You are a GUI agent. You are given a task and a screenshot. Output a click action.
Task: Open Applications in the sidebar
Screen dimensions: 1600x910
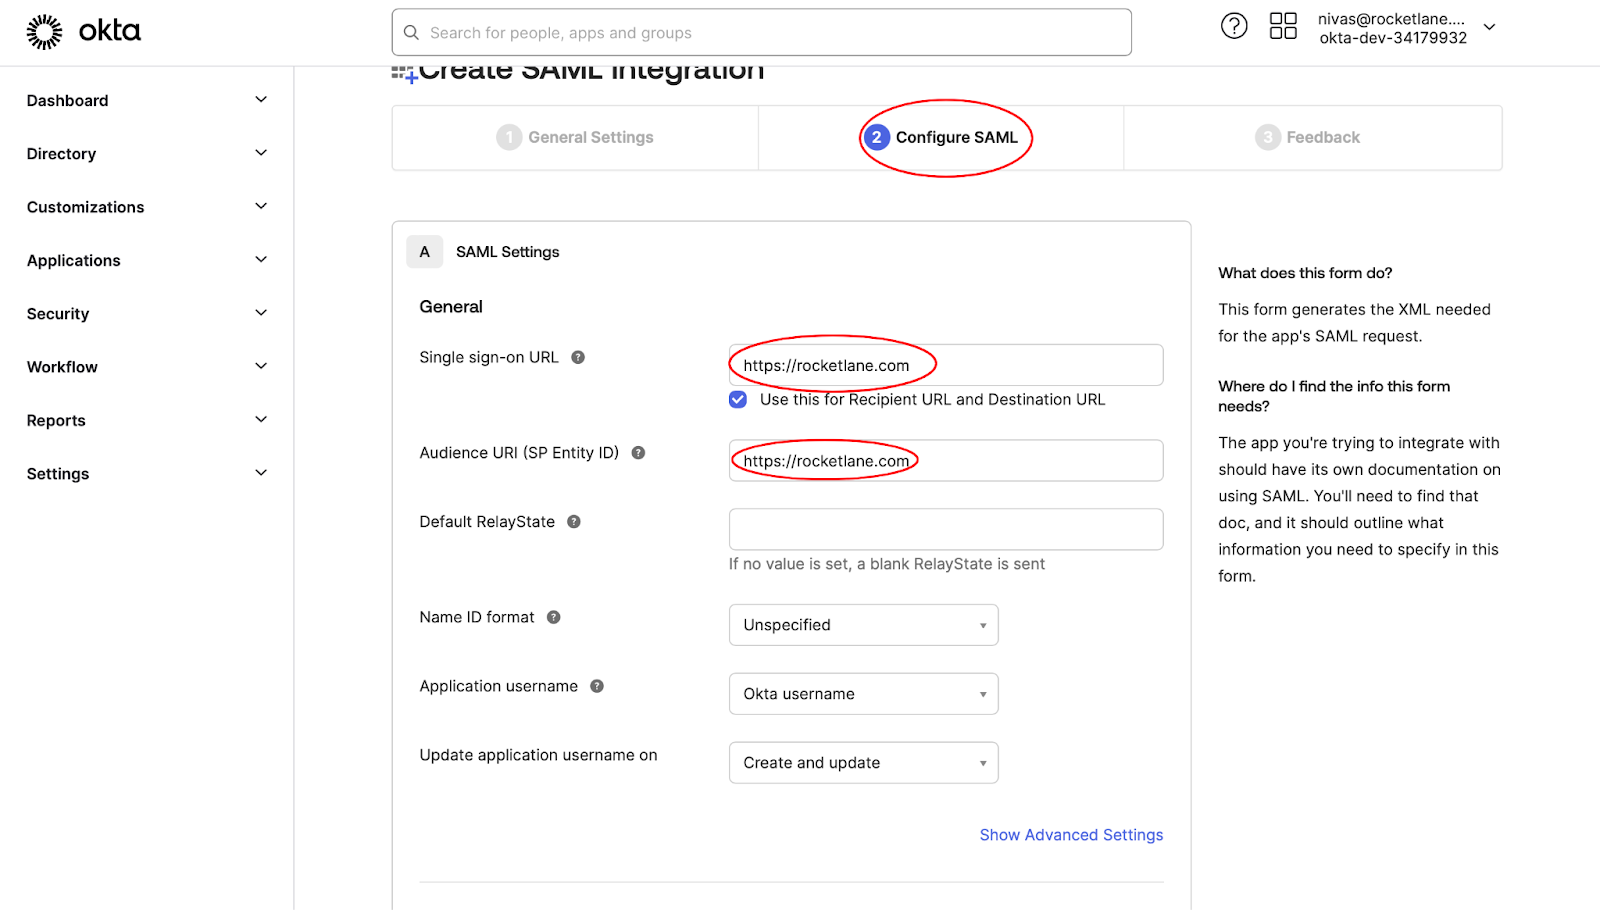pos(74,261)
